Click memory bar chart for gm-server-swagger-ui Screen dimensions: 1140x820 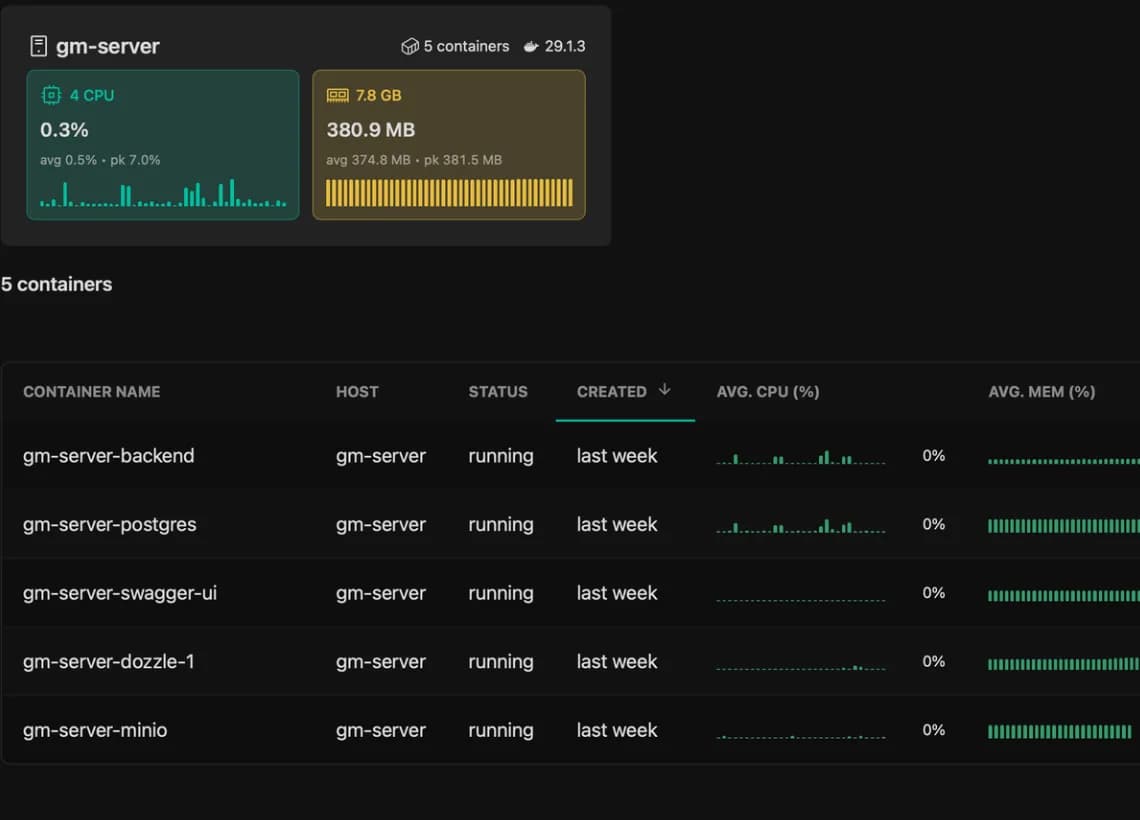pos(1064,596)
